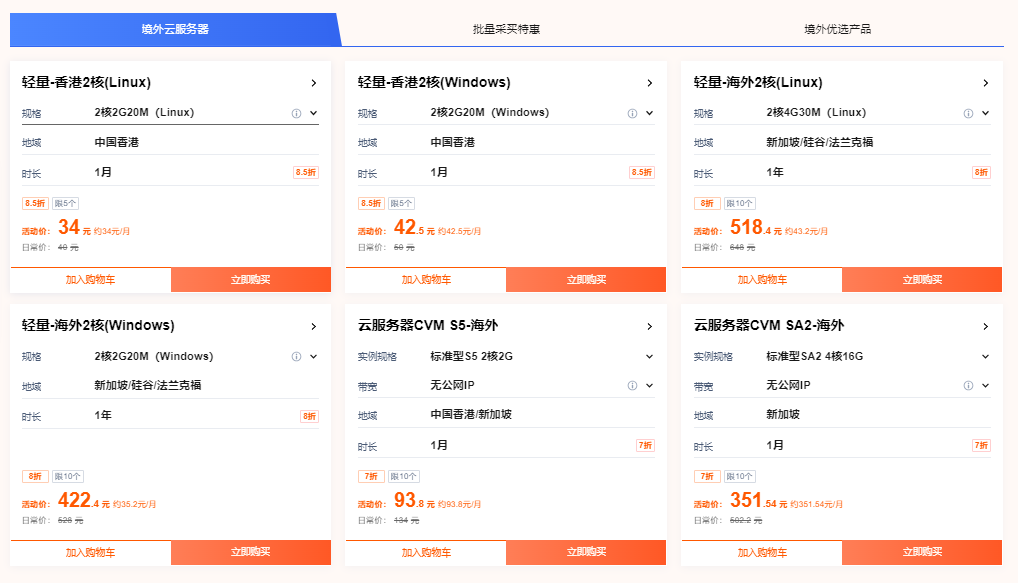
Task: Add 云服务器CVM S5-海外 to cart via 加入购物车
Action: 427,552
